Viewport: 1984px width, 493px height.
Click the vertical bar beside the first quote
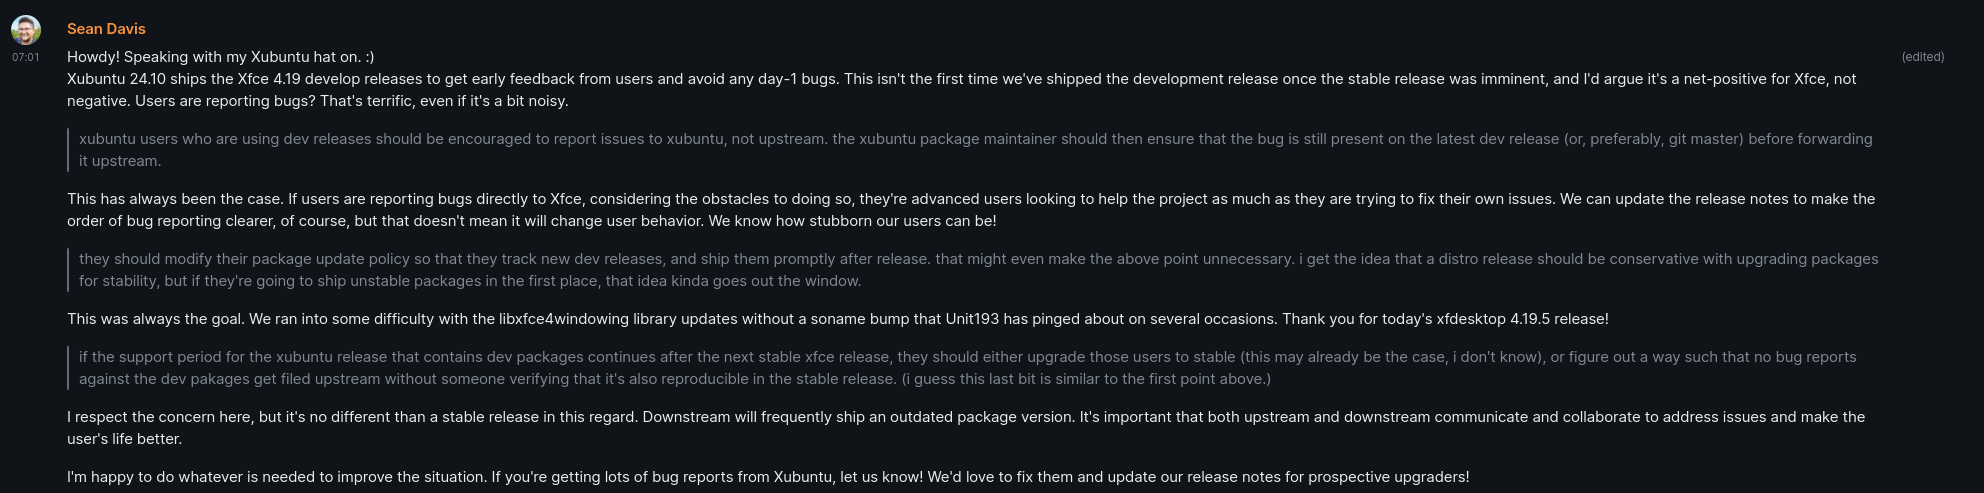pos(69,150)
